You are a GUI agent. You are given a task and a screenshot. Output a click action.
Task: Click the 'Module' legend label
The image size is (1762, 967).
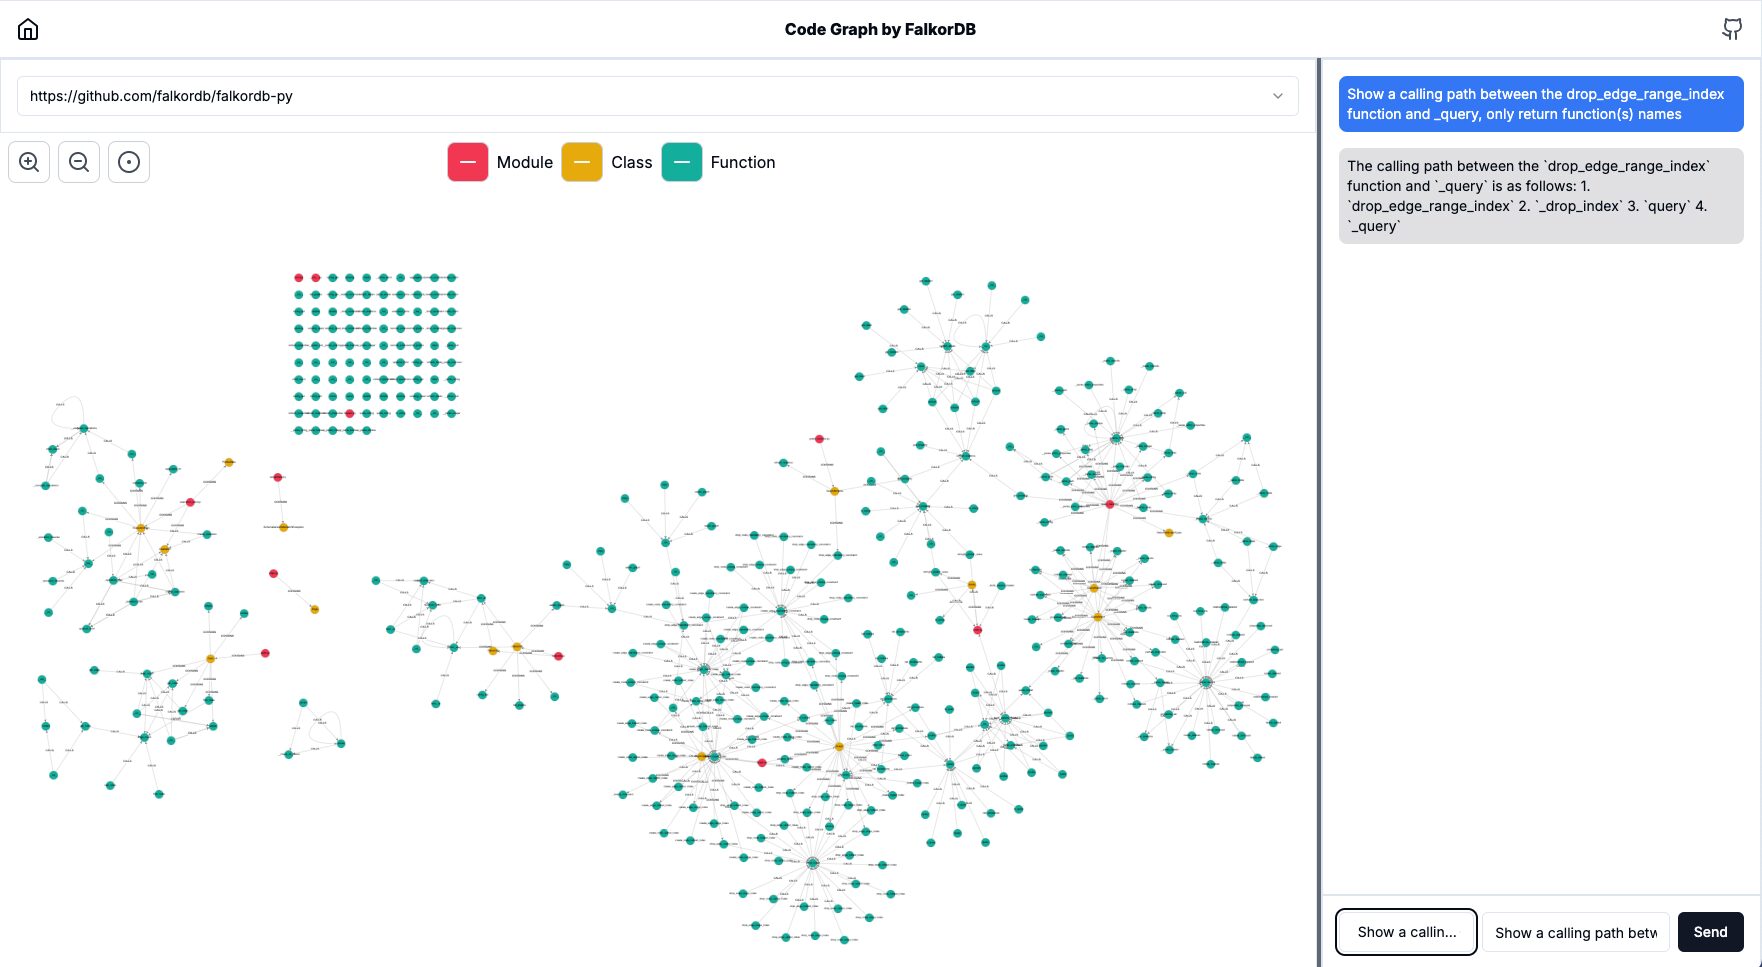point(525,162)
